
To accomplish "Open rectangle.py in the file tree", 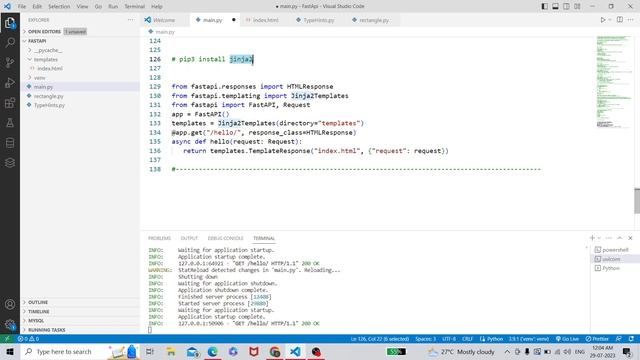I will (x=49, y=96).
